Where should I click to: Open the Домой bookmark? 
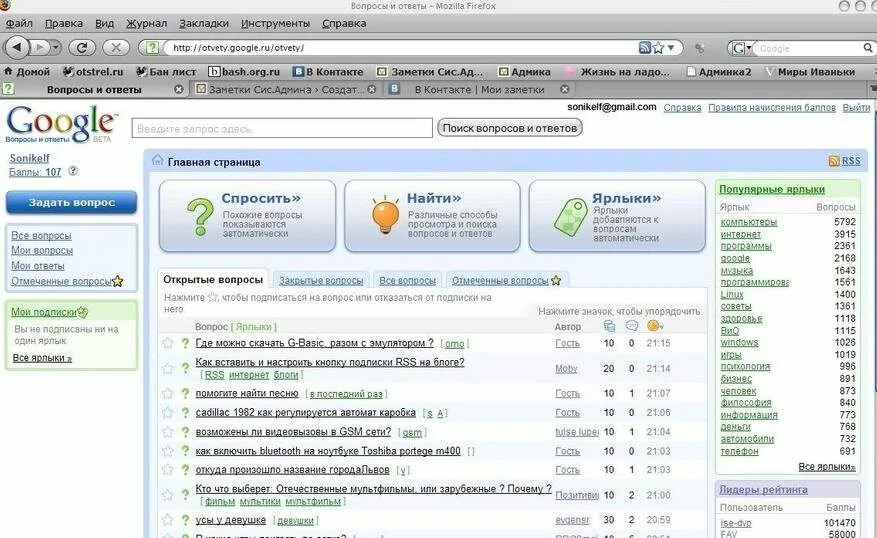point(27,72)
